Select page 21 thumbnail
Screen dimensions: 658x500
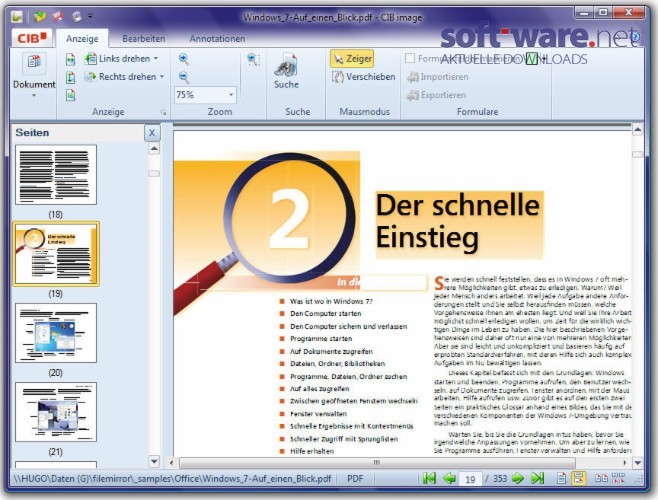(x=56, y=412)
